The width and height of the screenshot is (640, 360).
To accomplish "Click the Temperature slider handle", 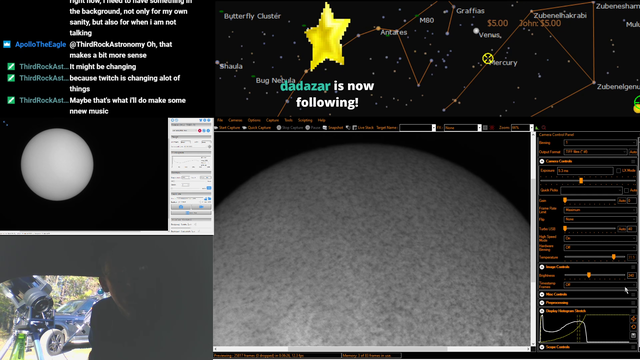I will (613, 257).
